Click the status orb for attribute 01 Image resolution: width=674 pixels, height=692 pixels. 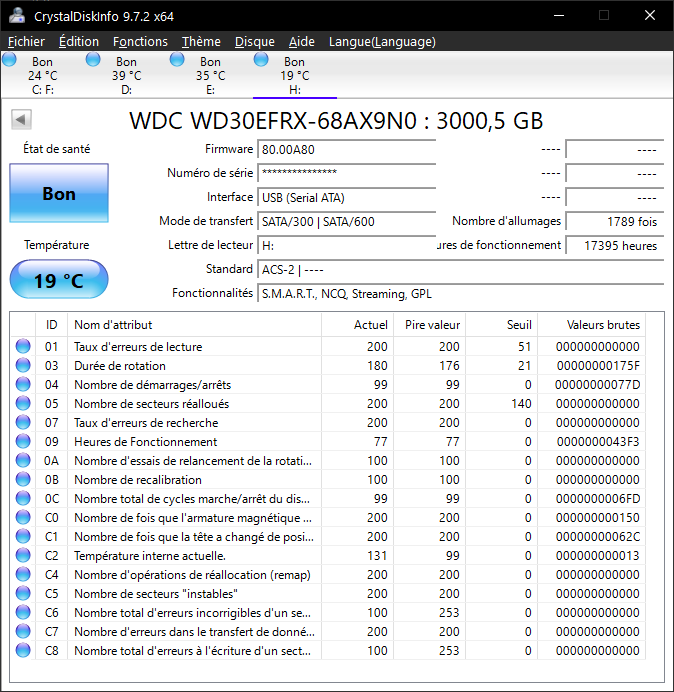[x=23, y=346]
